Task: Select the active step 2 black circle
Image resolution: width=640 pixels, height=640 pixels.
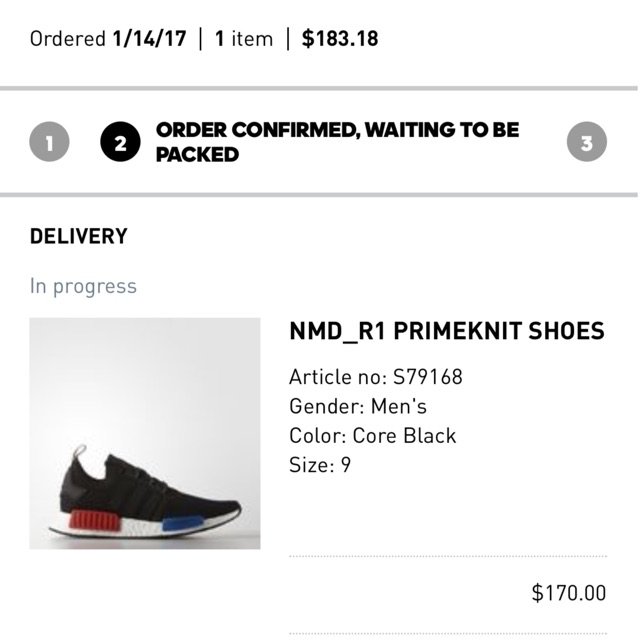Action: click(x=120, y=143)
